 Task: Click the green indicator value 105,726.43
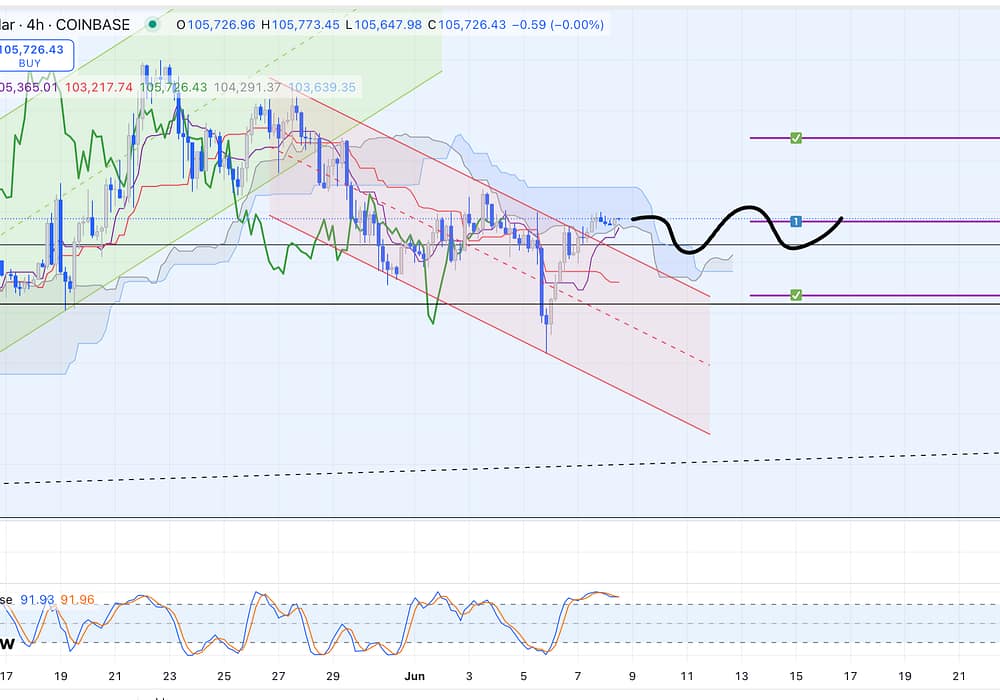tap(173, 87)
